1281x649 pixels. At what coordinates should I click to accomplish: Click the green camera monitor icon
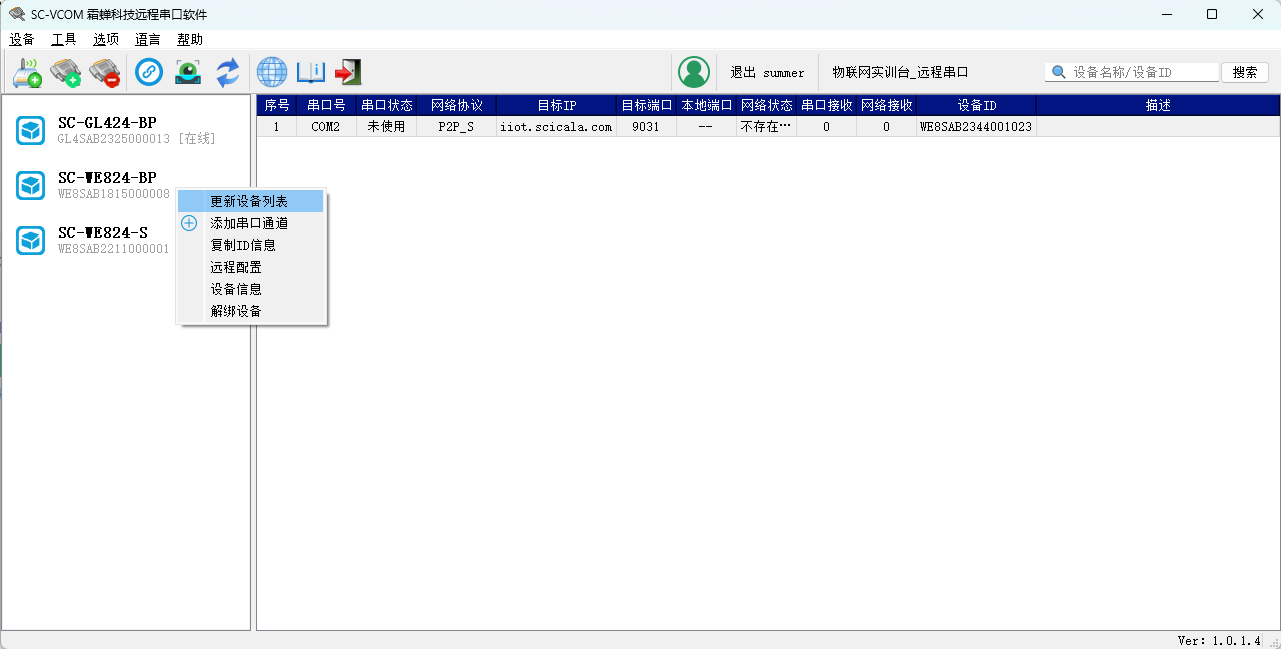point(188,72)
